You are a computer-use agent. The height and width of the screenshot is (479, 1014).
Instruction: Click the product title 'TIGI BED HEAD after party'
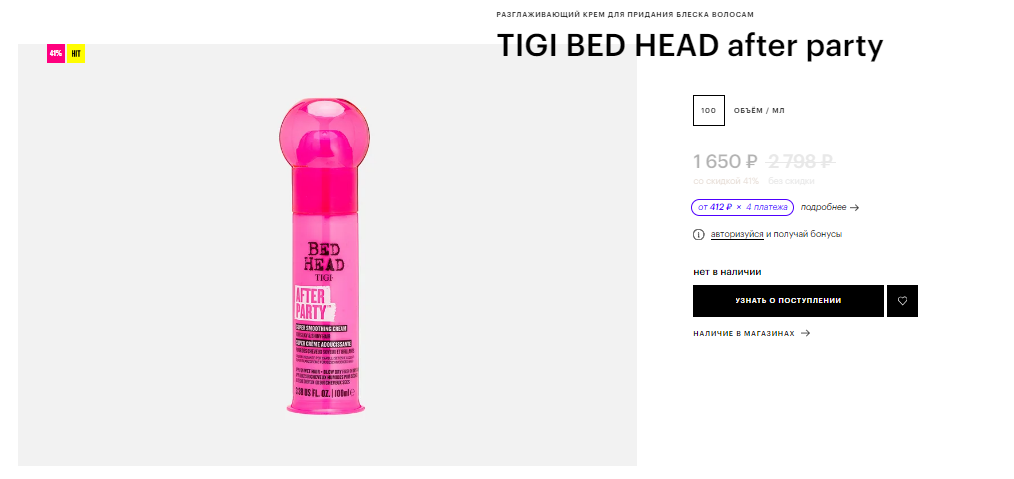pyautogui.click(x=689, y=47)
